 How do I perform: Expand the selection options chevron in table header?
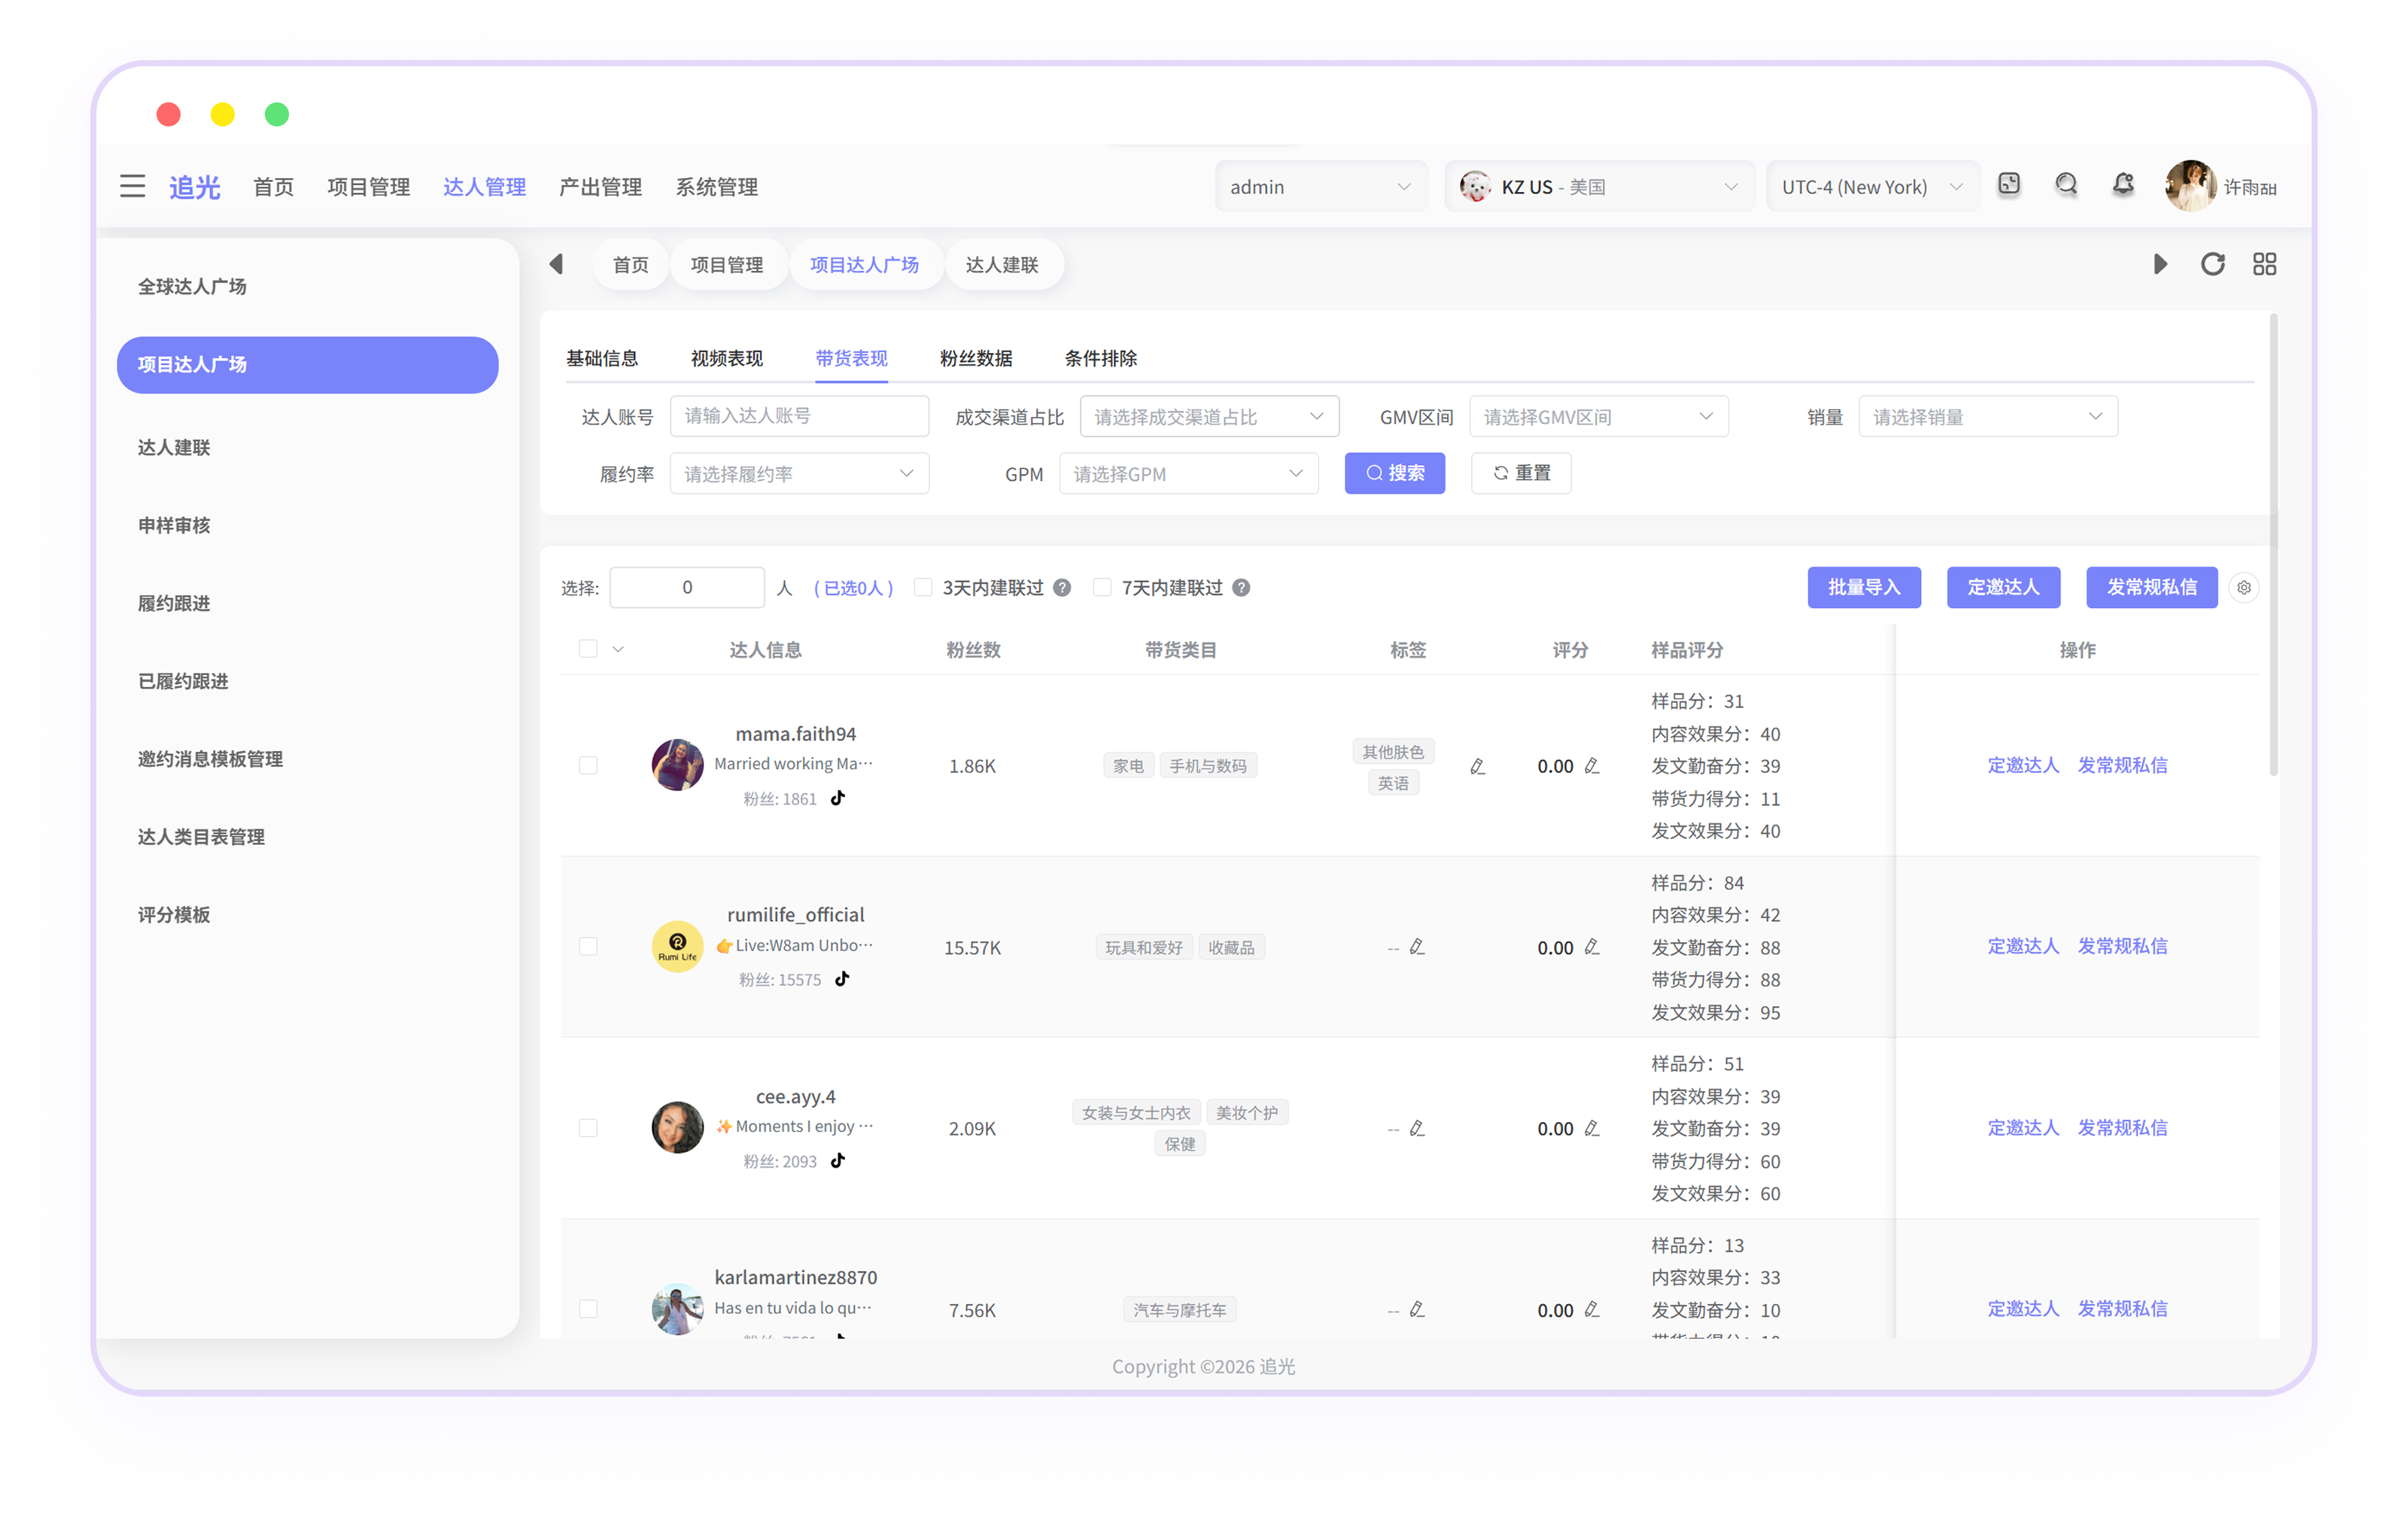618,650
